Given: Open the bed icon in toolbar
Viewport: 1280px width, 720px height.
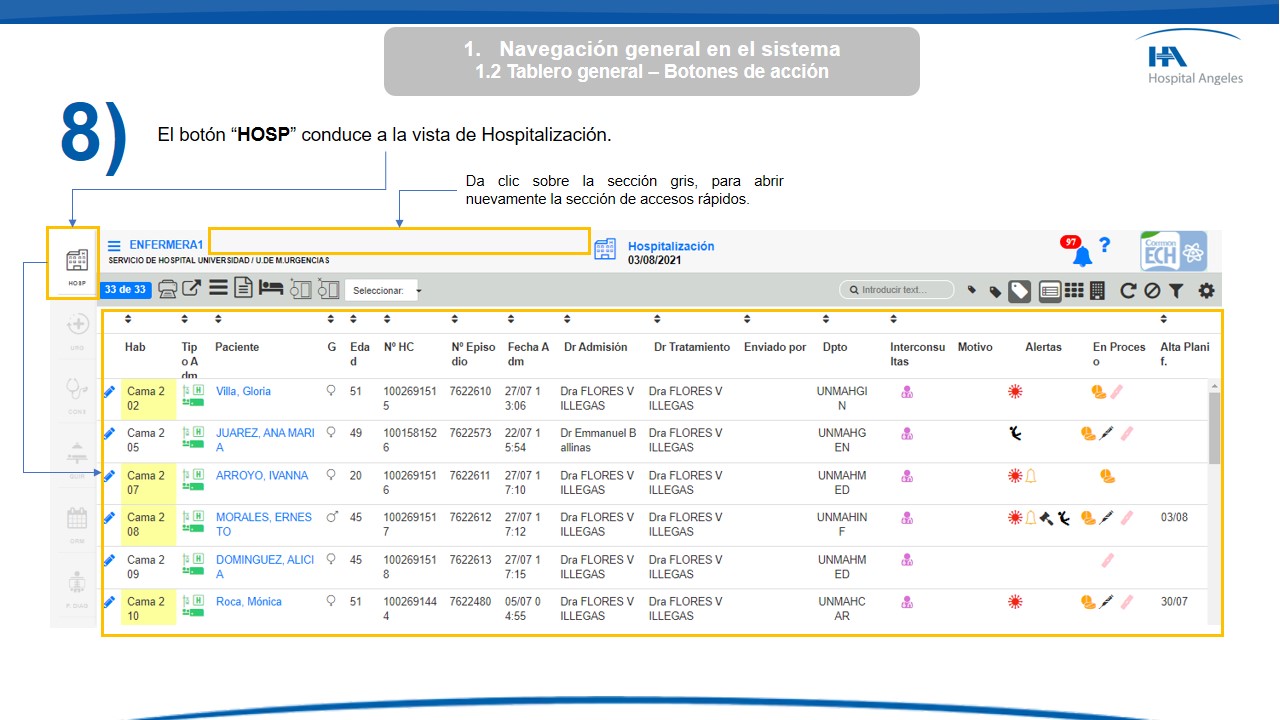Looking at the screenshot, I should [x=270, y=289].
